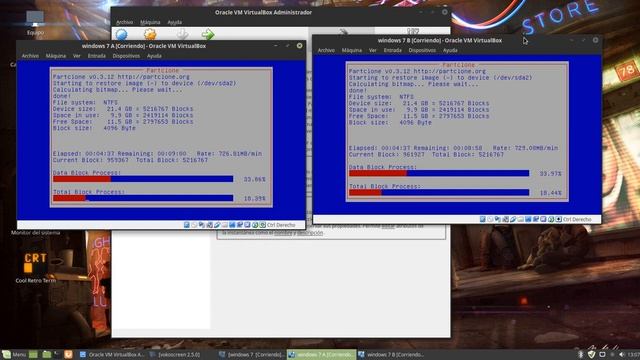The image size is (640, 360).
Task: Open the Cool Retro Term desktop icon
Action: [x=35, y=263]
